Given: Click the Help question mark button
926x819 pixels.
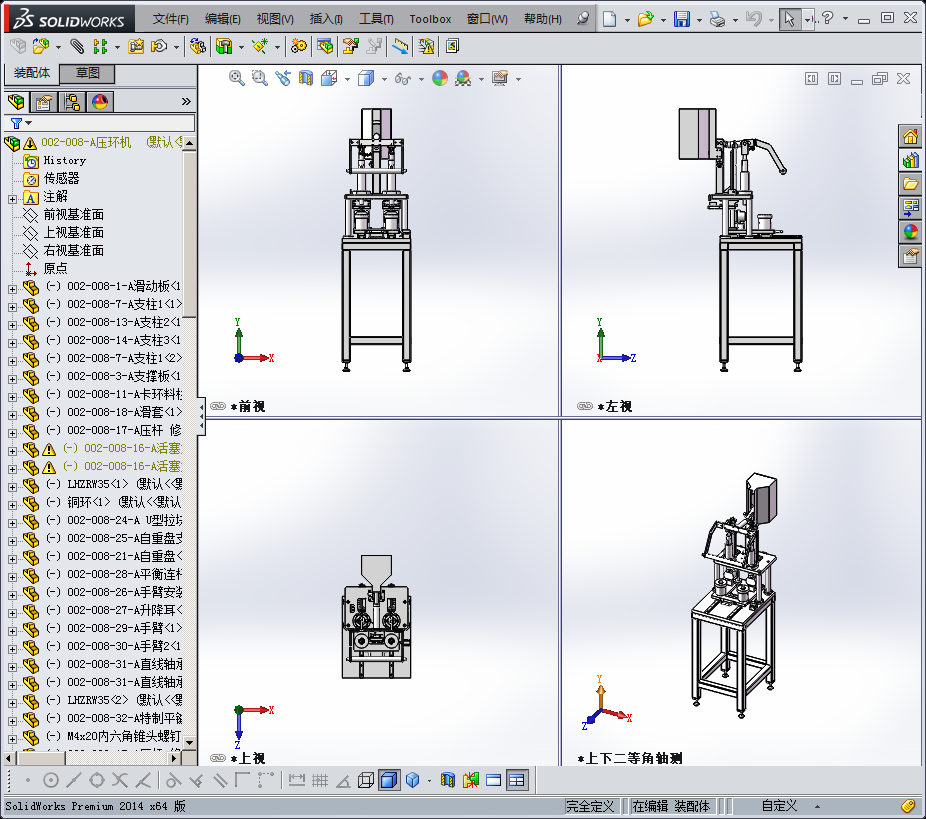Looking at the screenshot, I should (827, 18).
